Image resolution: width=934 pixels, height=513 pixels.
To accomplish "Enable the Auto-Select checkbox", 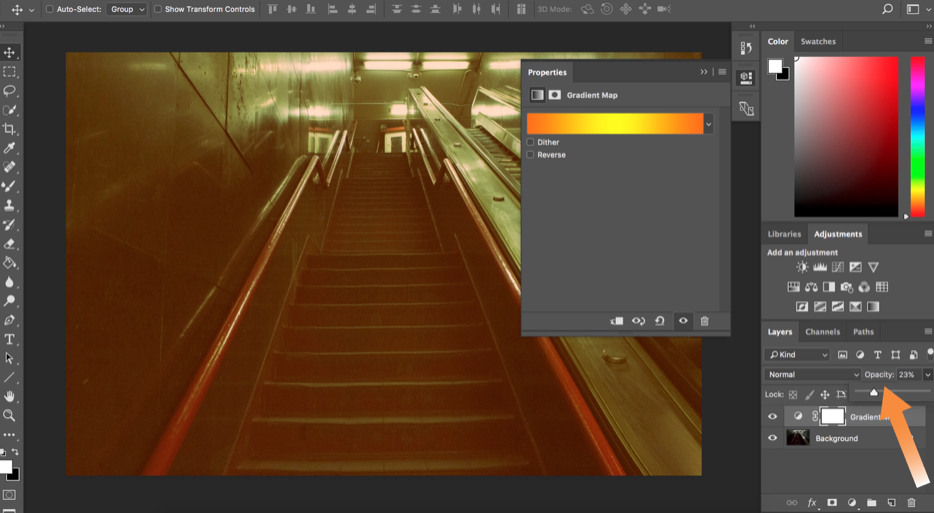I will coord(49,9).
